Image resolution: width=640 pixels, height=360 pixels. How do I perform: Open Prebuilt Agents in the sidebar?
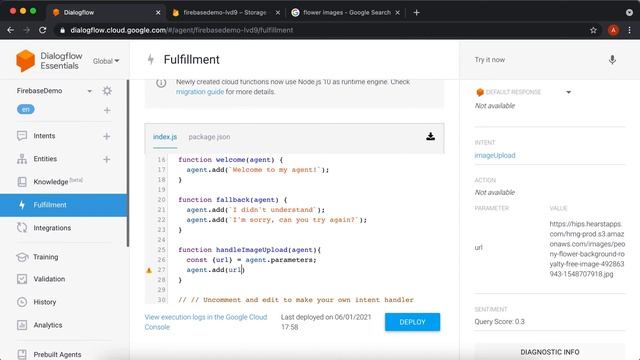[57, 355]
